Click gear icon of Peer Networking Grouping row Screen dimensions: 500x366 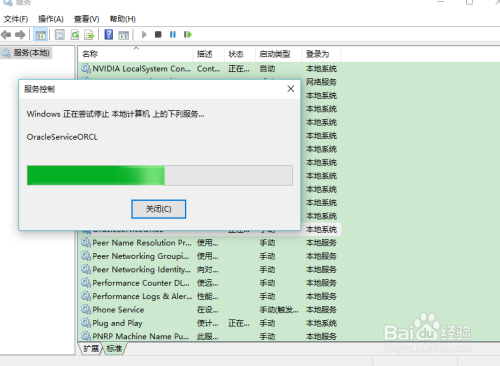click(86, 256)
